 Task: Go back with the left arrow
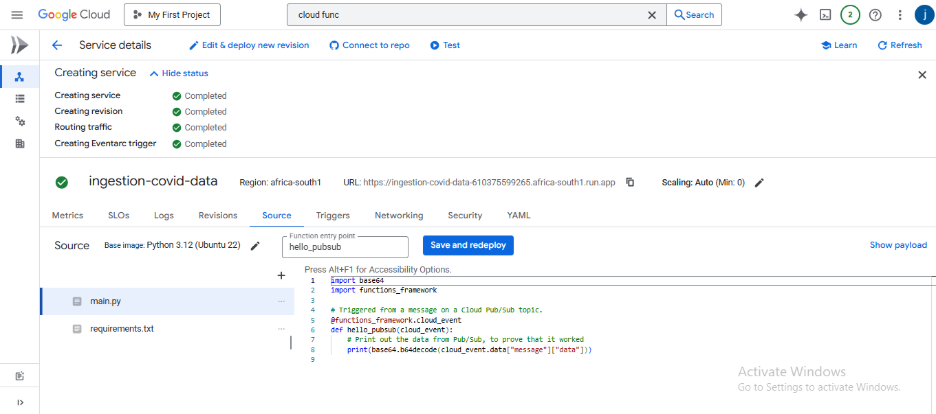coord(57,45)
